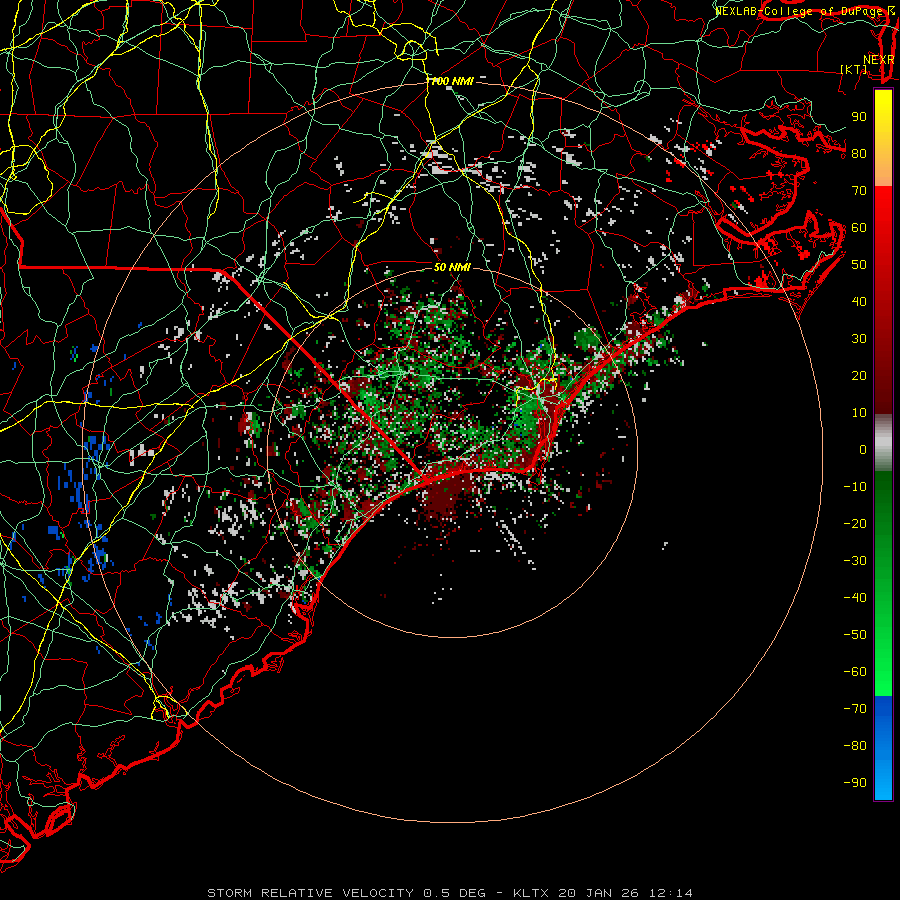Click the 0 knot scale label

[x=863, y=450]
